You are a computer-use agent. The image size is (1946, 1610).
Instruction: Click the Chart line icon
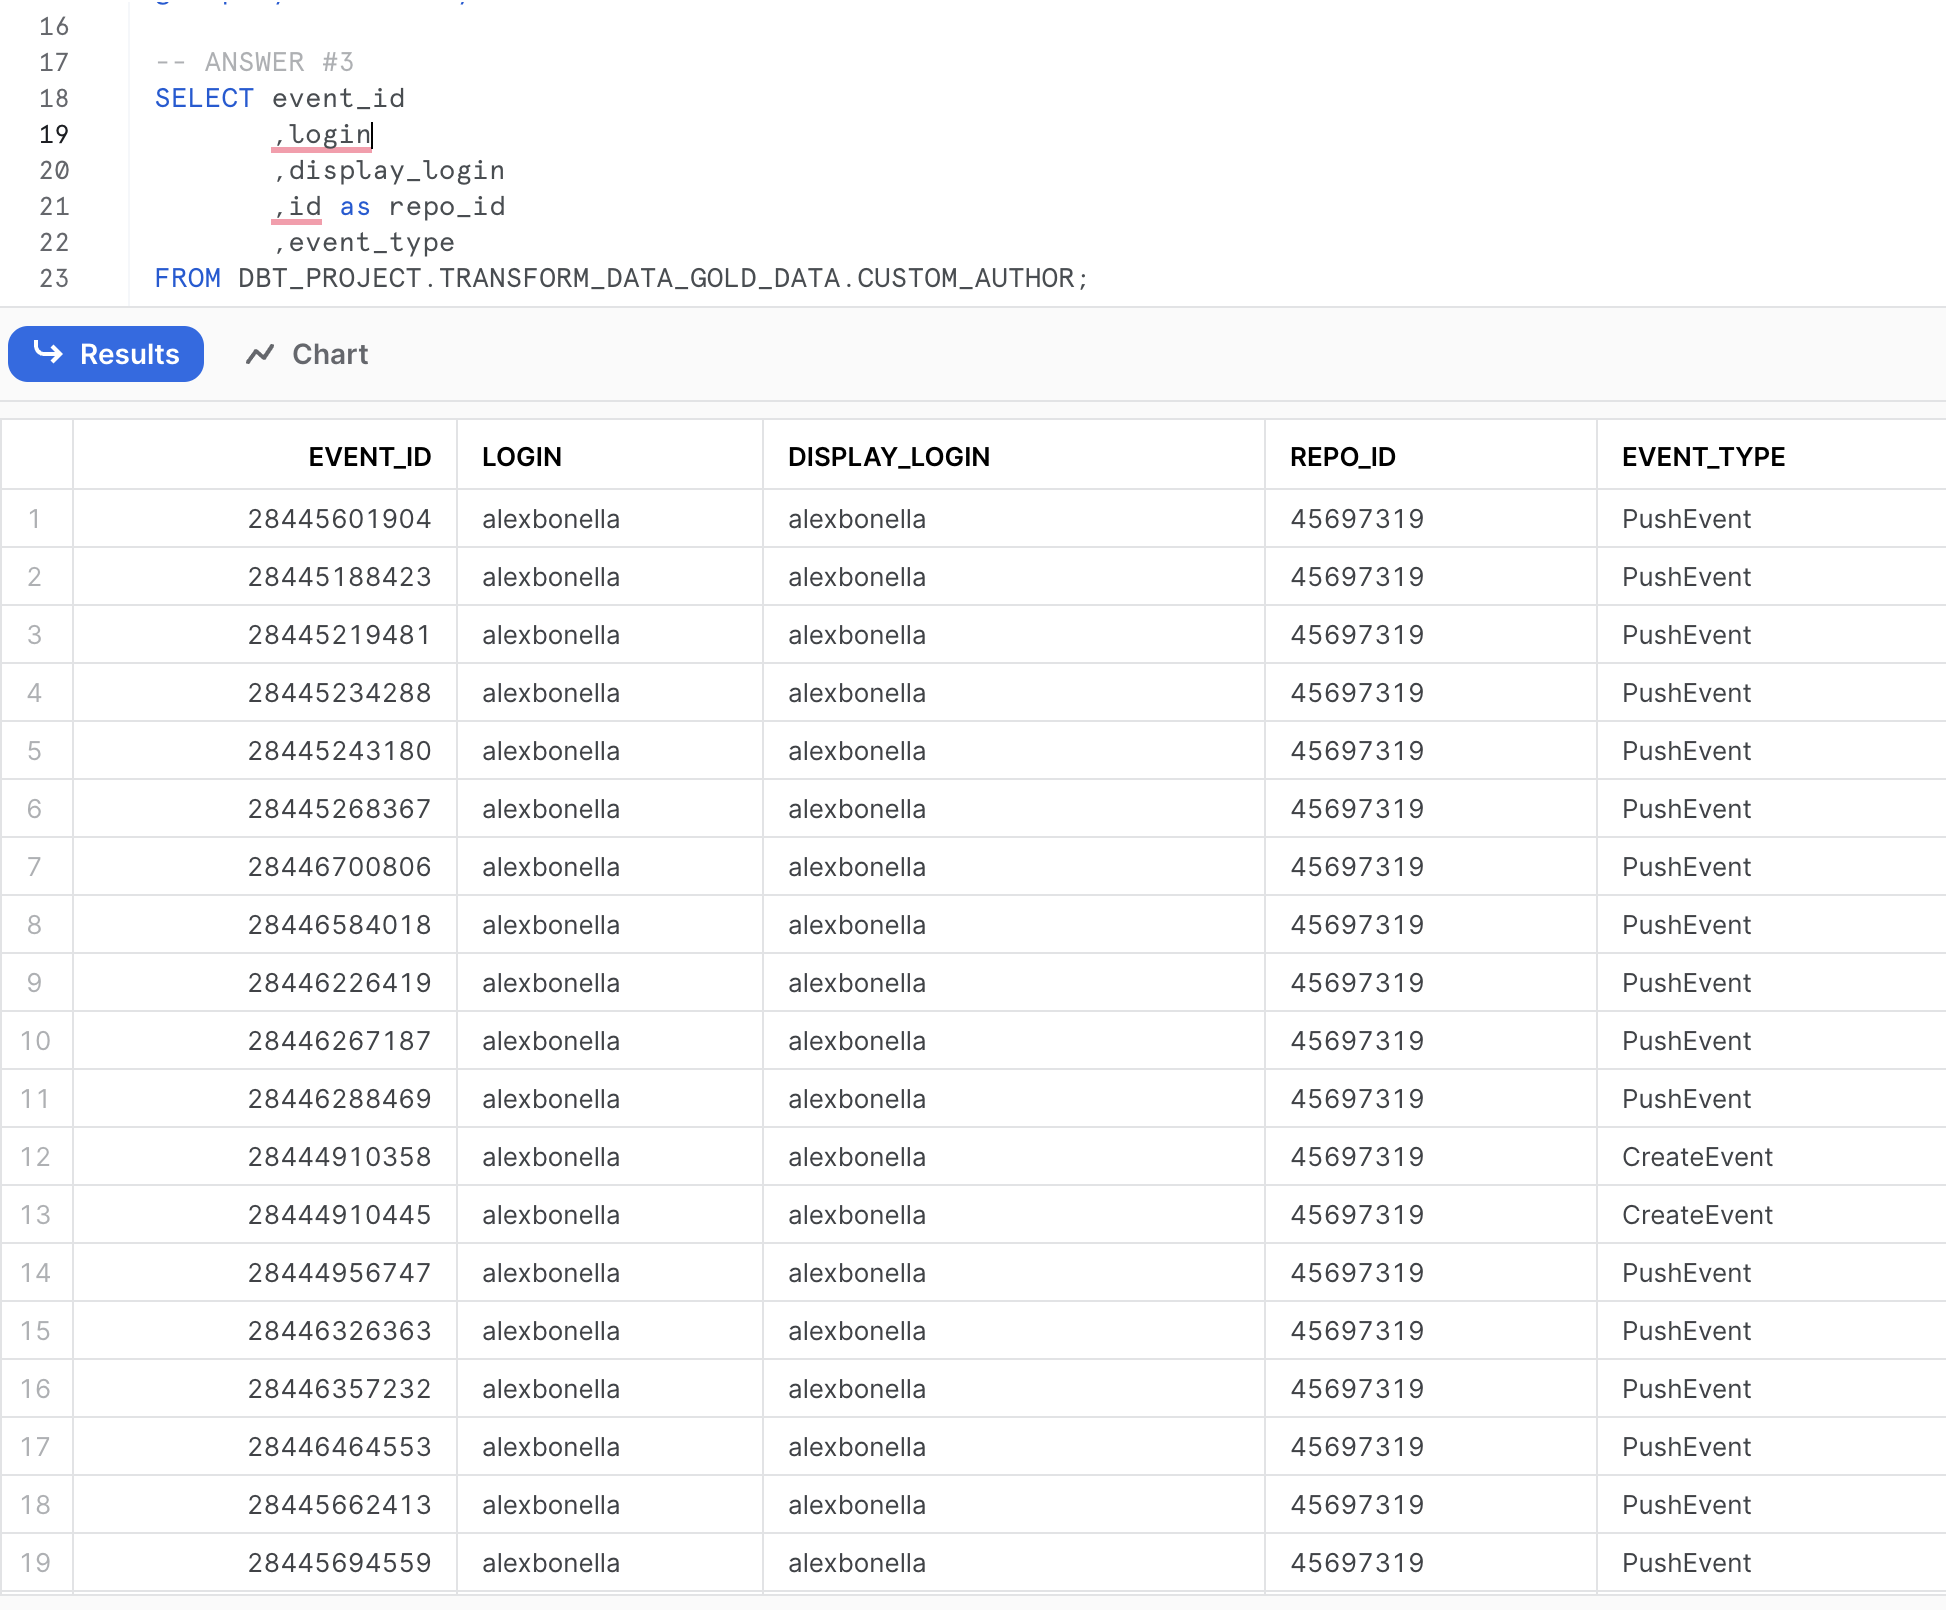point(260,354)
